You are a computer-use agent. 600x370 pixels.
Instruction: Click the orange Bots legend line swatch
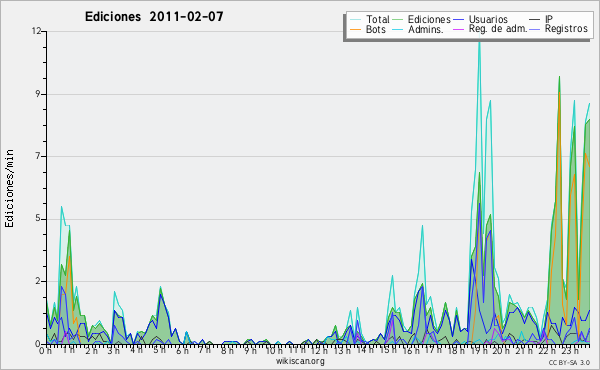pos(355,29)
